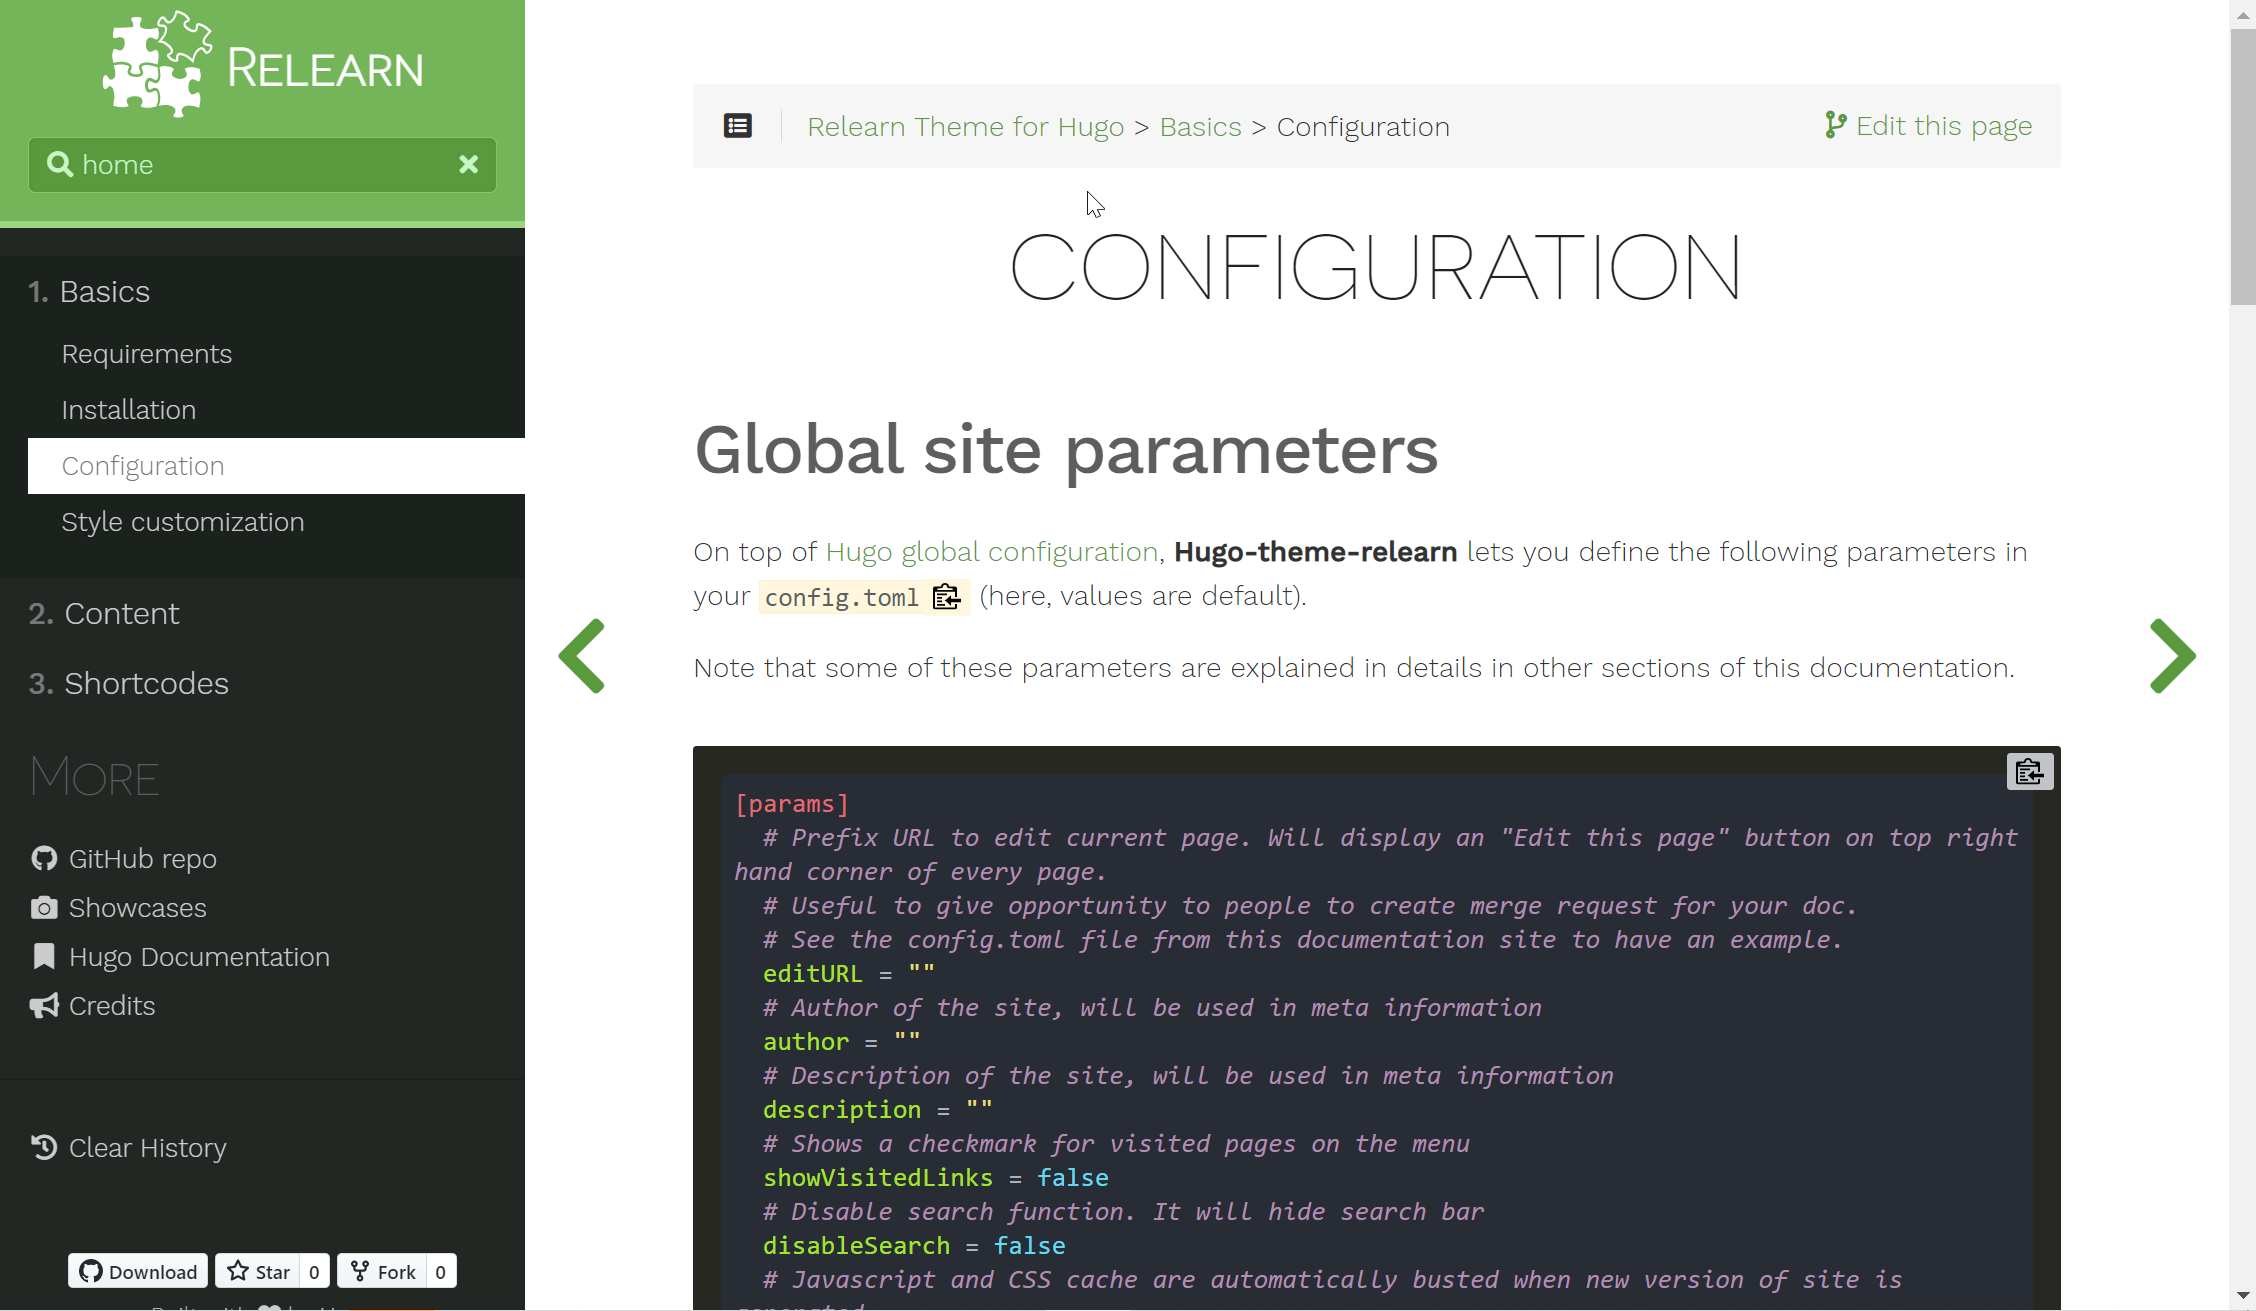Open the GitHub repo link
Image resolution: width=2256 pixels, height=1311 pixels.
142,859
